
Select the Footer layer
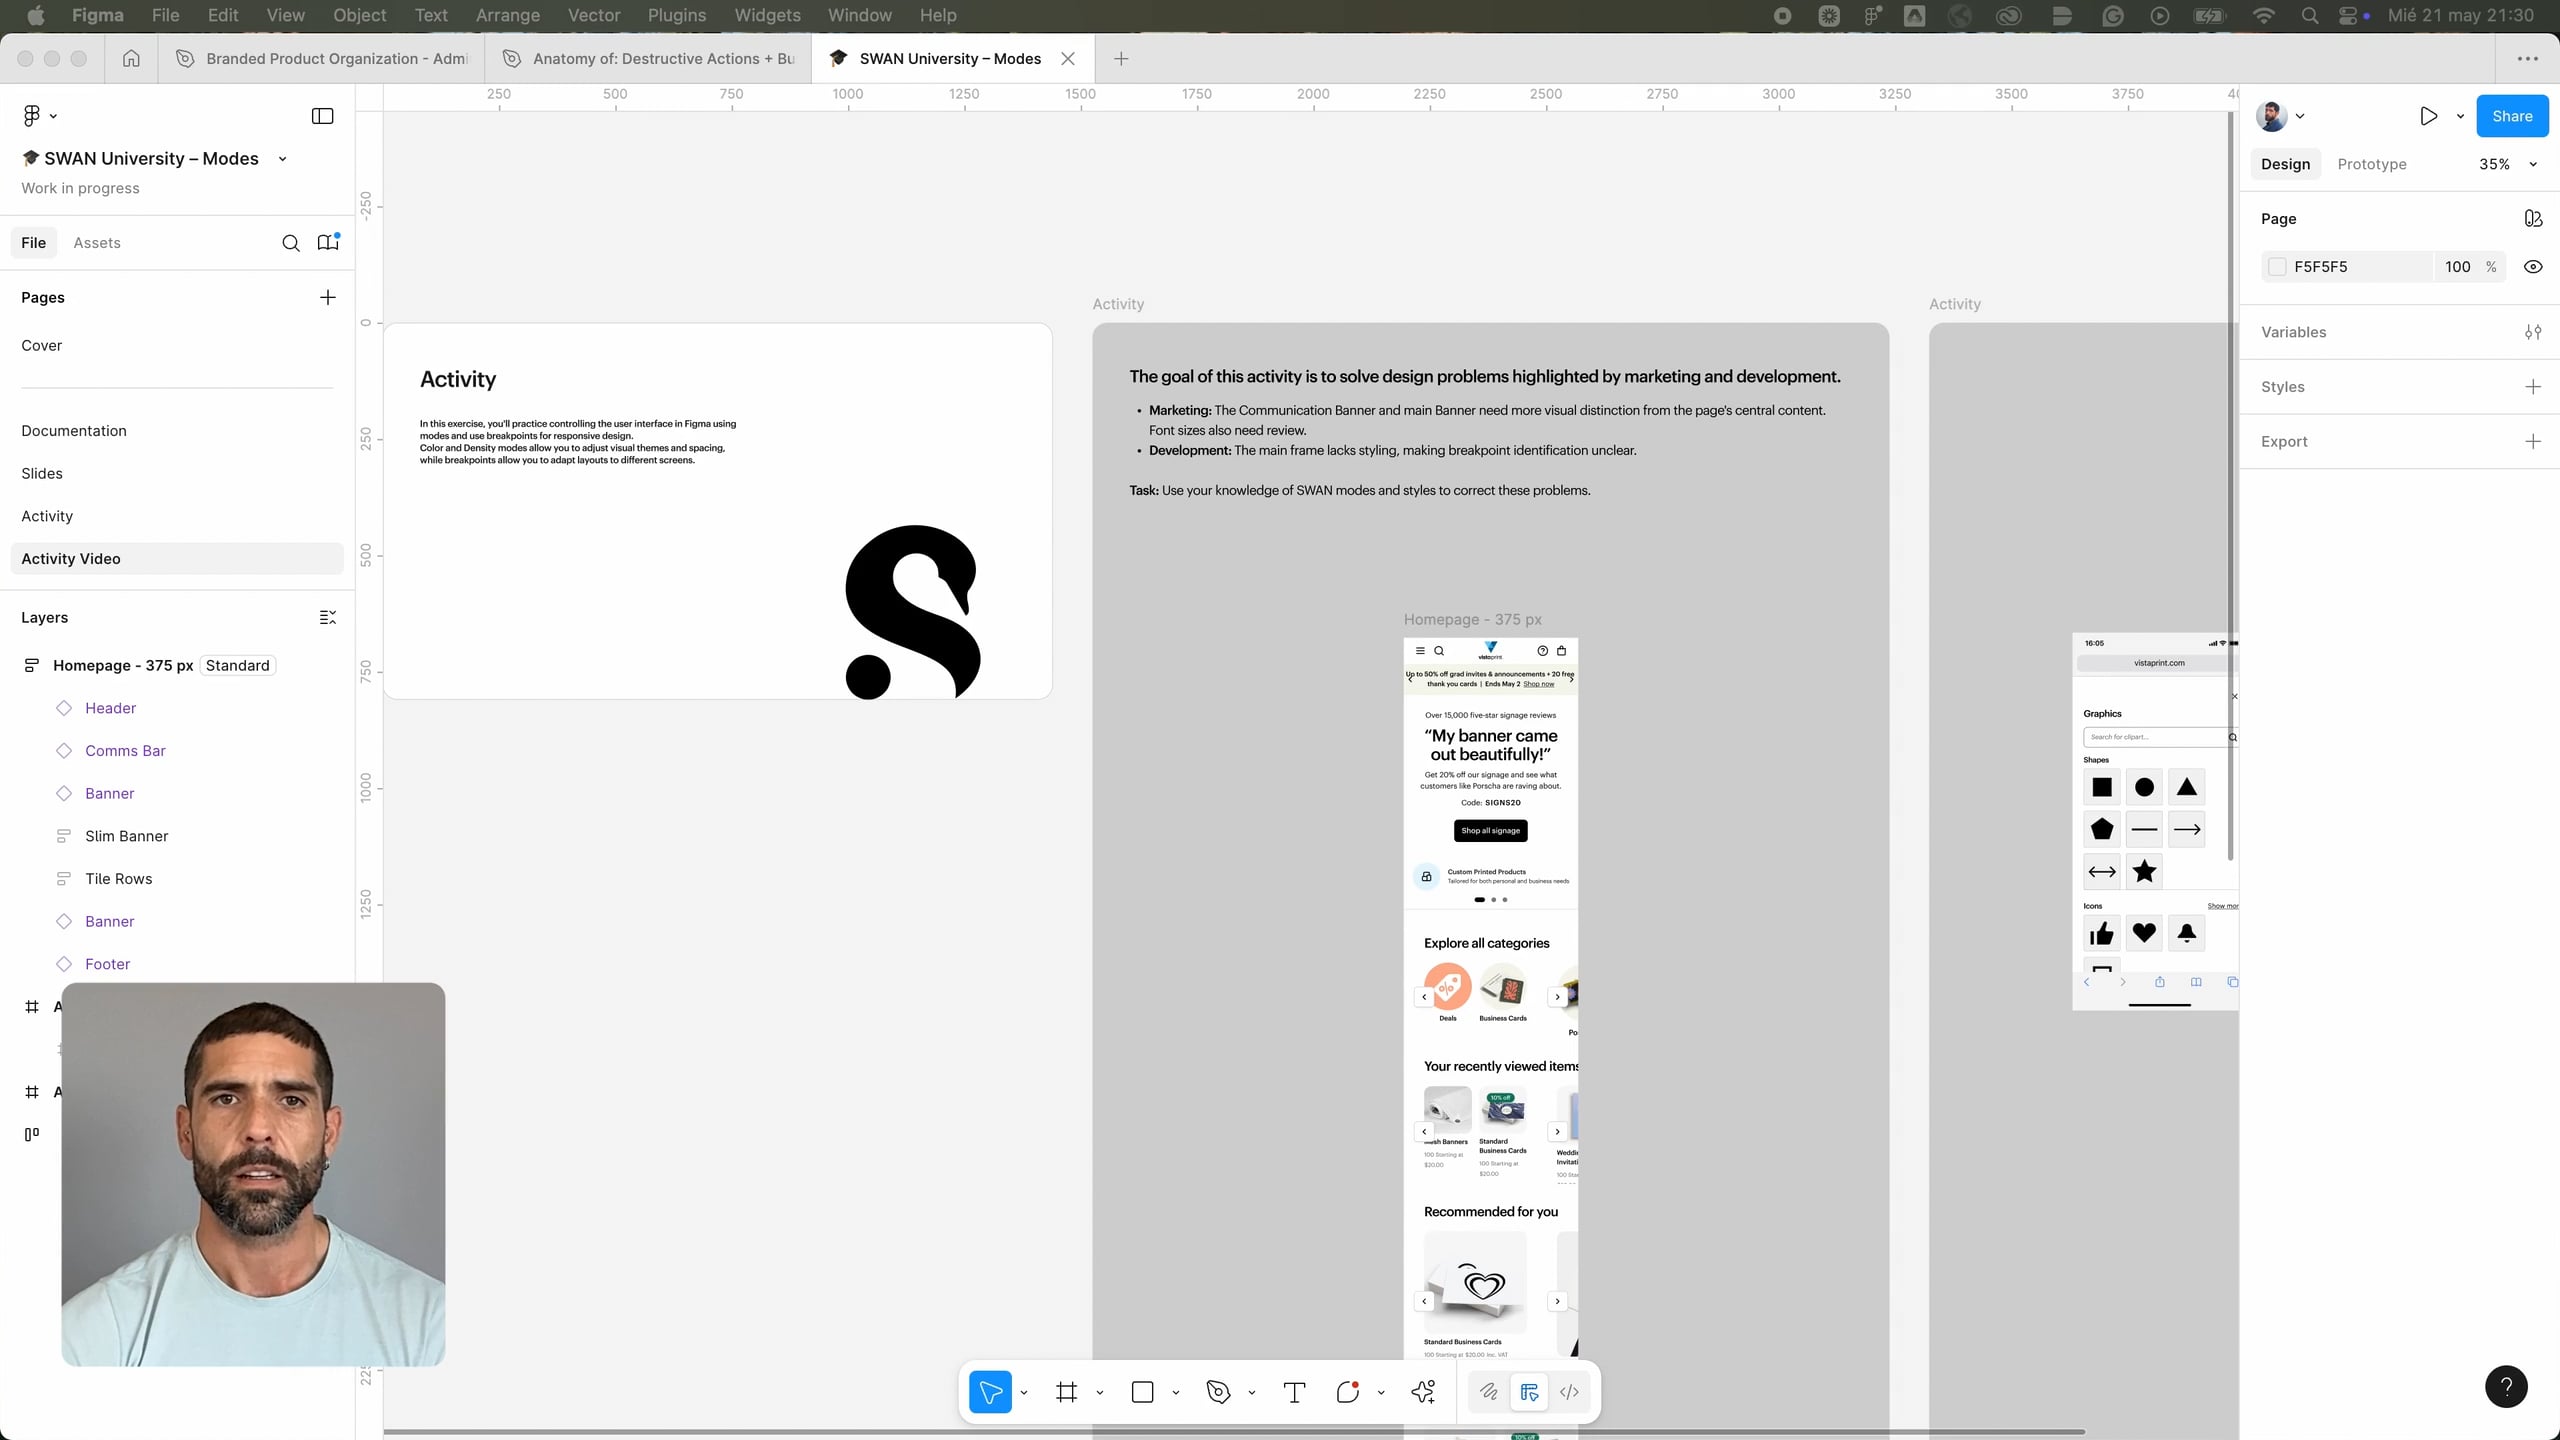coord(107,964)
